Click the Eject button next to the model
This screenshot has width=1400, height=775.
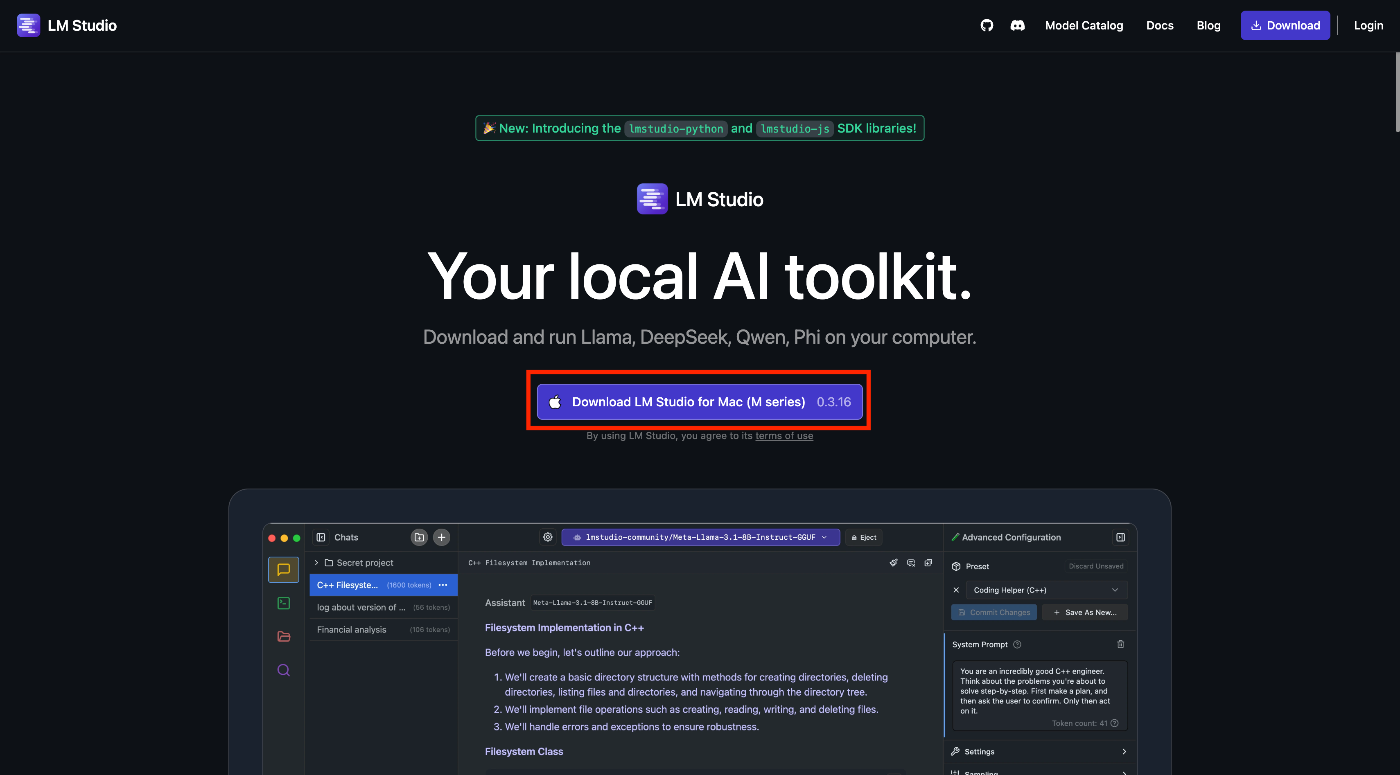pos(864,537)
